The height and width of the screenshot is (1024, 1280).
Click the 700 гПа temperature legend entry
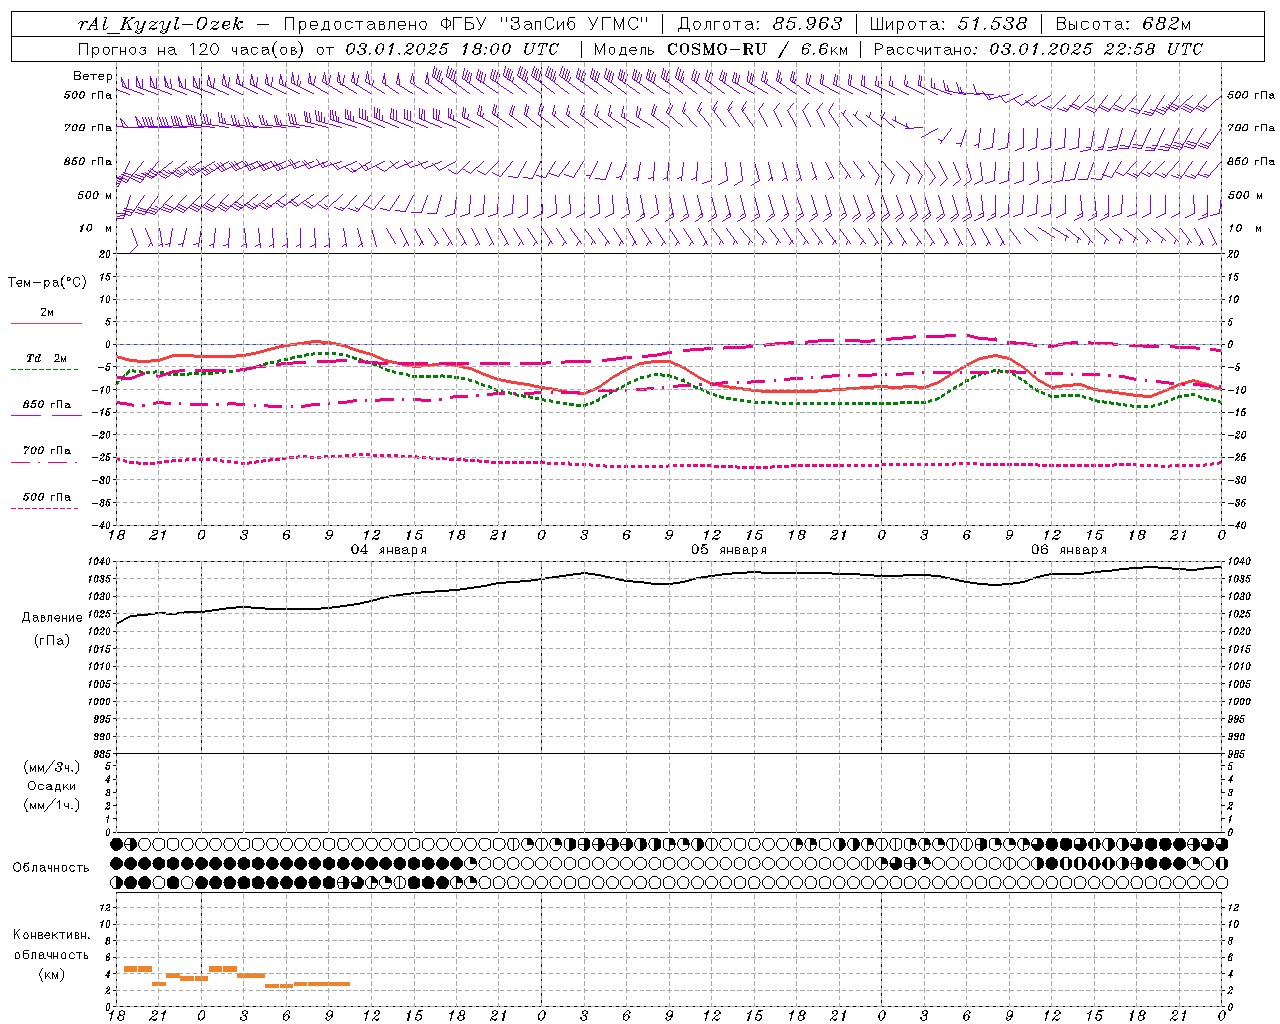[47, 451]
